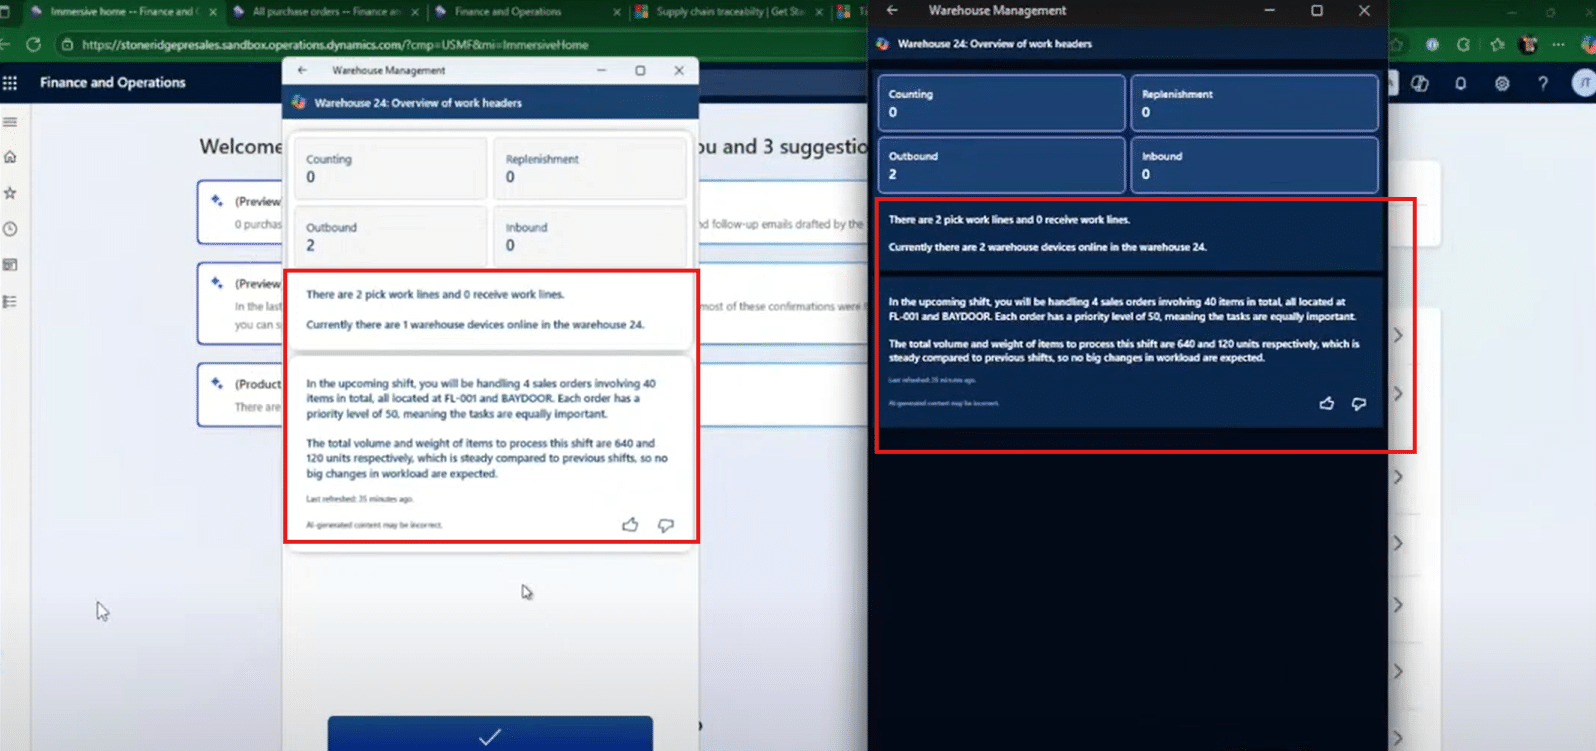The image size is (1596, 751).
Task: Open the Outbound tile in the light window
Action: [x=390, y=237]
